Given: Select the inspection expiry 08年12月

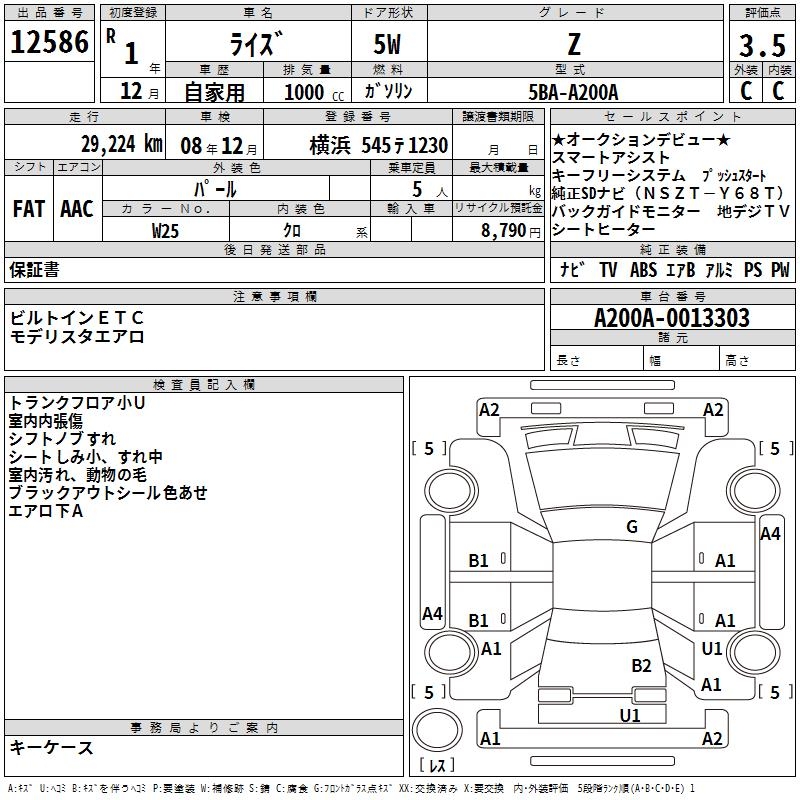Looking at the screenshot, I should pyautogui.click(x=219, y=146).
